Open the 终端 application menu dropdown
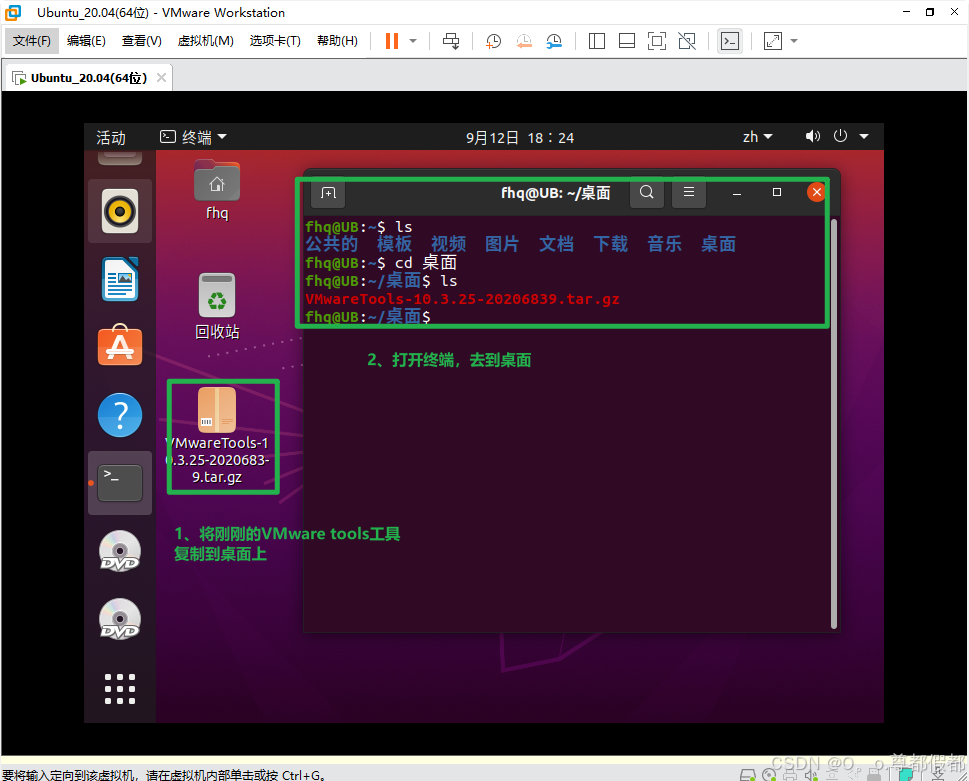This screenshot has width=969, height=781. [x=193, y=137]
